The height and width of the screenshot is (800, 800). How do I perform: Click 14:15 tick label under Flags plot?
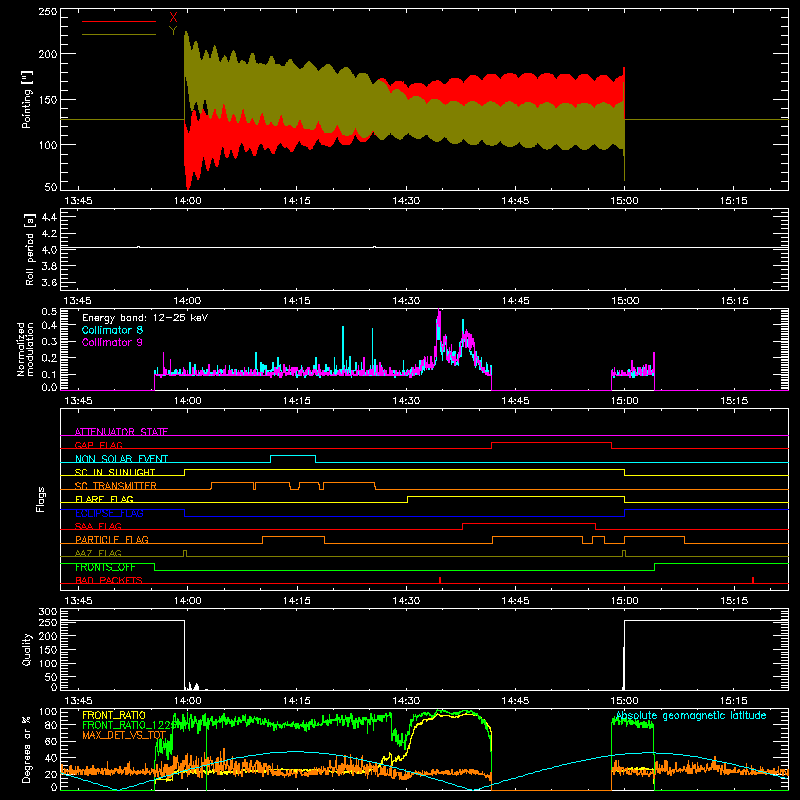296,601
